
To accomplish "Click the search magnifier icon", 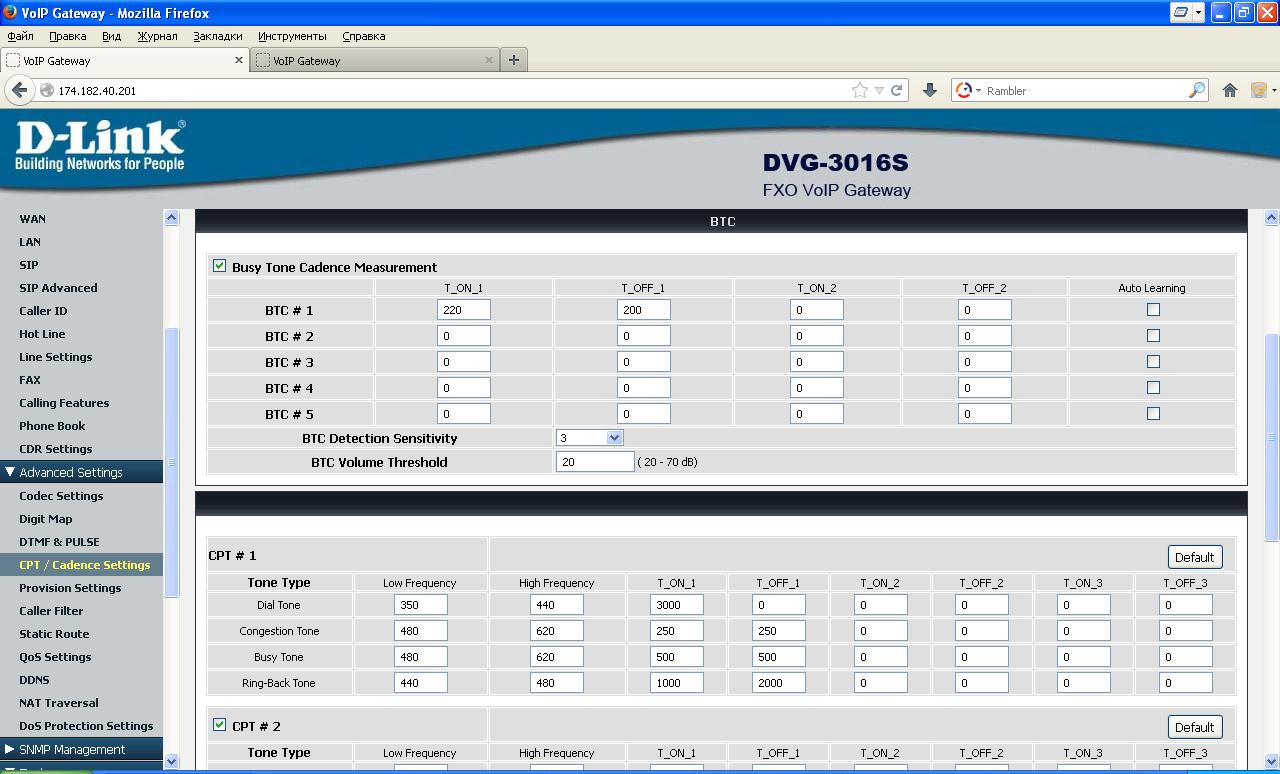I will pyautogui.click(x=1196, y=90).
